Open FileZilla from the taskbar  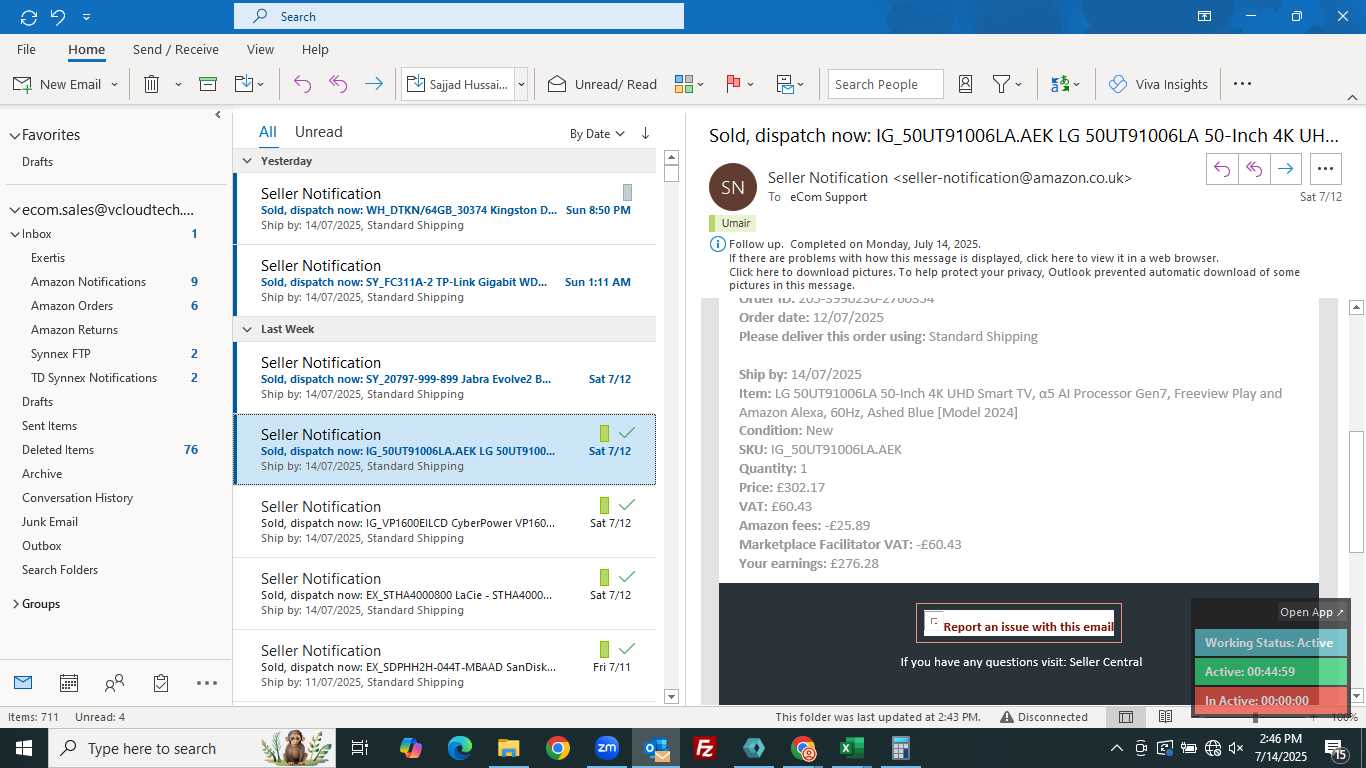click(705, 748)
